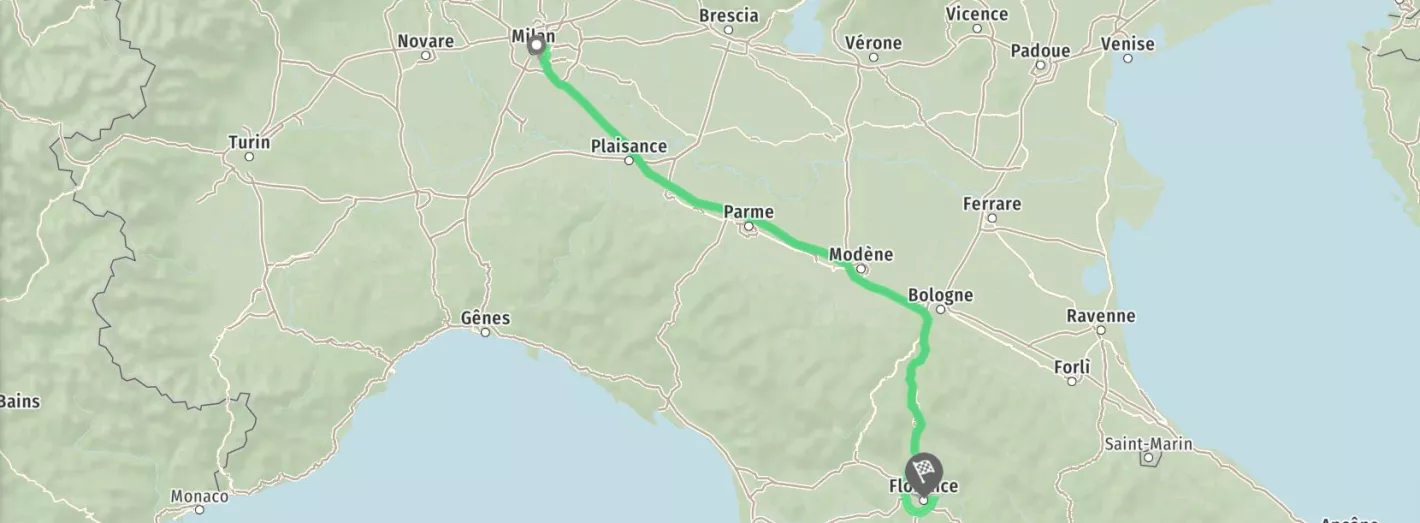The width and height of the screenshot is (1420, 523).
Task: Select the Ferrare city label
Action: click(992, 204)
